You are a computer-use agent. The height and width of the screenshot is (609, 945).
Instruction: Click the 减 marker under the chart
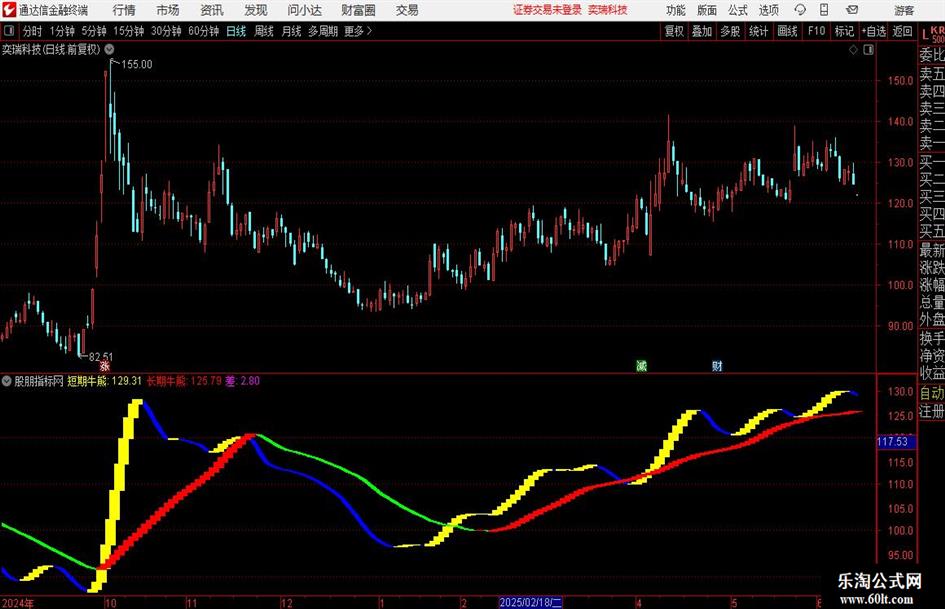[641, 365]
